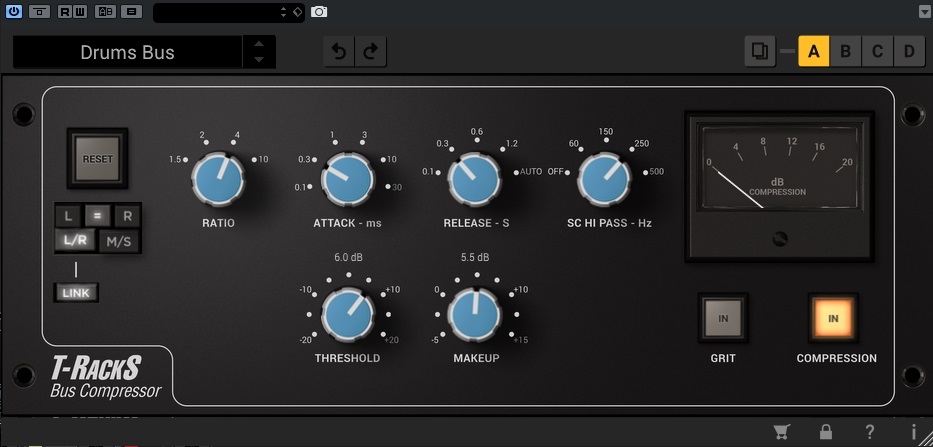
Task: Switch to setting slot C
Action: click(x=877, y=51)
